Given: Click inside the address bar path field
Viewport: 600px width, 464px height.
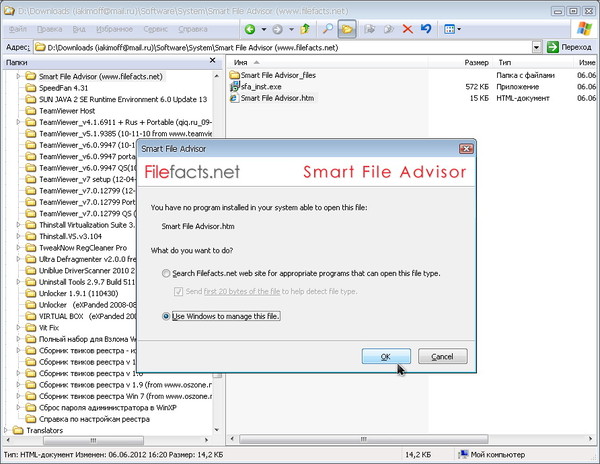Looking at the screenshot, I should (282, 47).
